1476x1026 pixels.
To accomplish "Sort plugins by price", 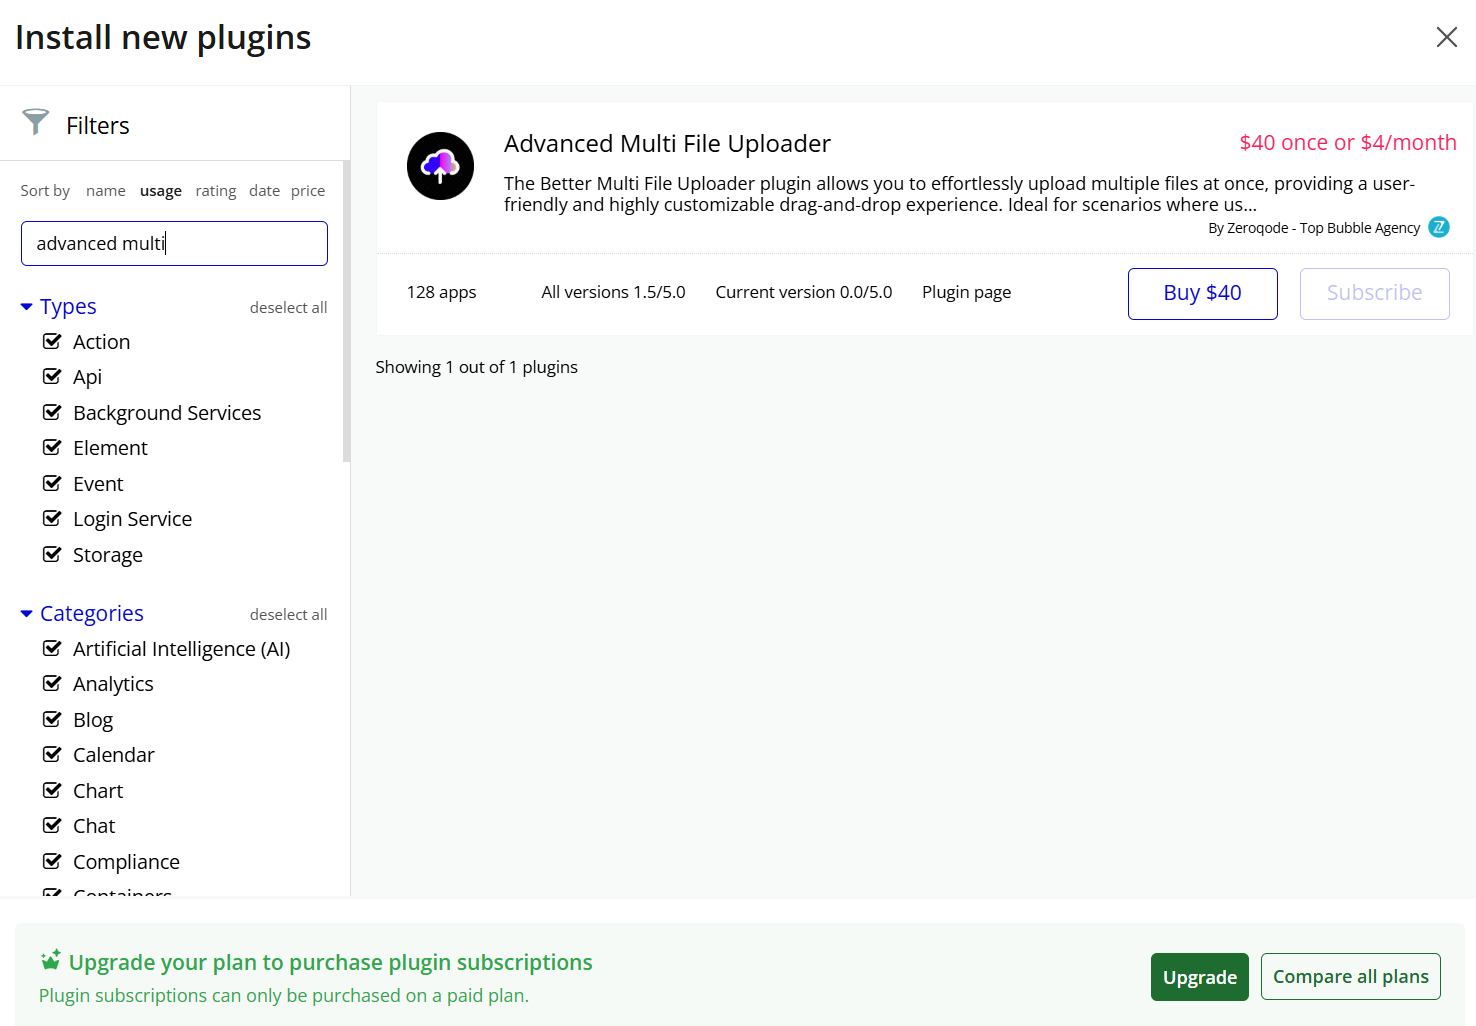I will pyautogui.click(x=308, y=191).
